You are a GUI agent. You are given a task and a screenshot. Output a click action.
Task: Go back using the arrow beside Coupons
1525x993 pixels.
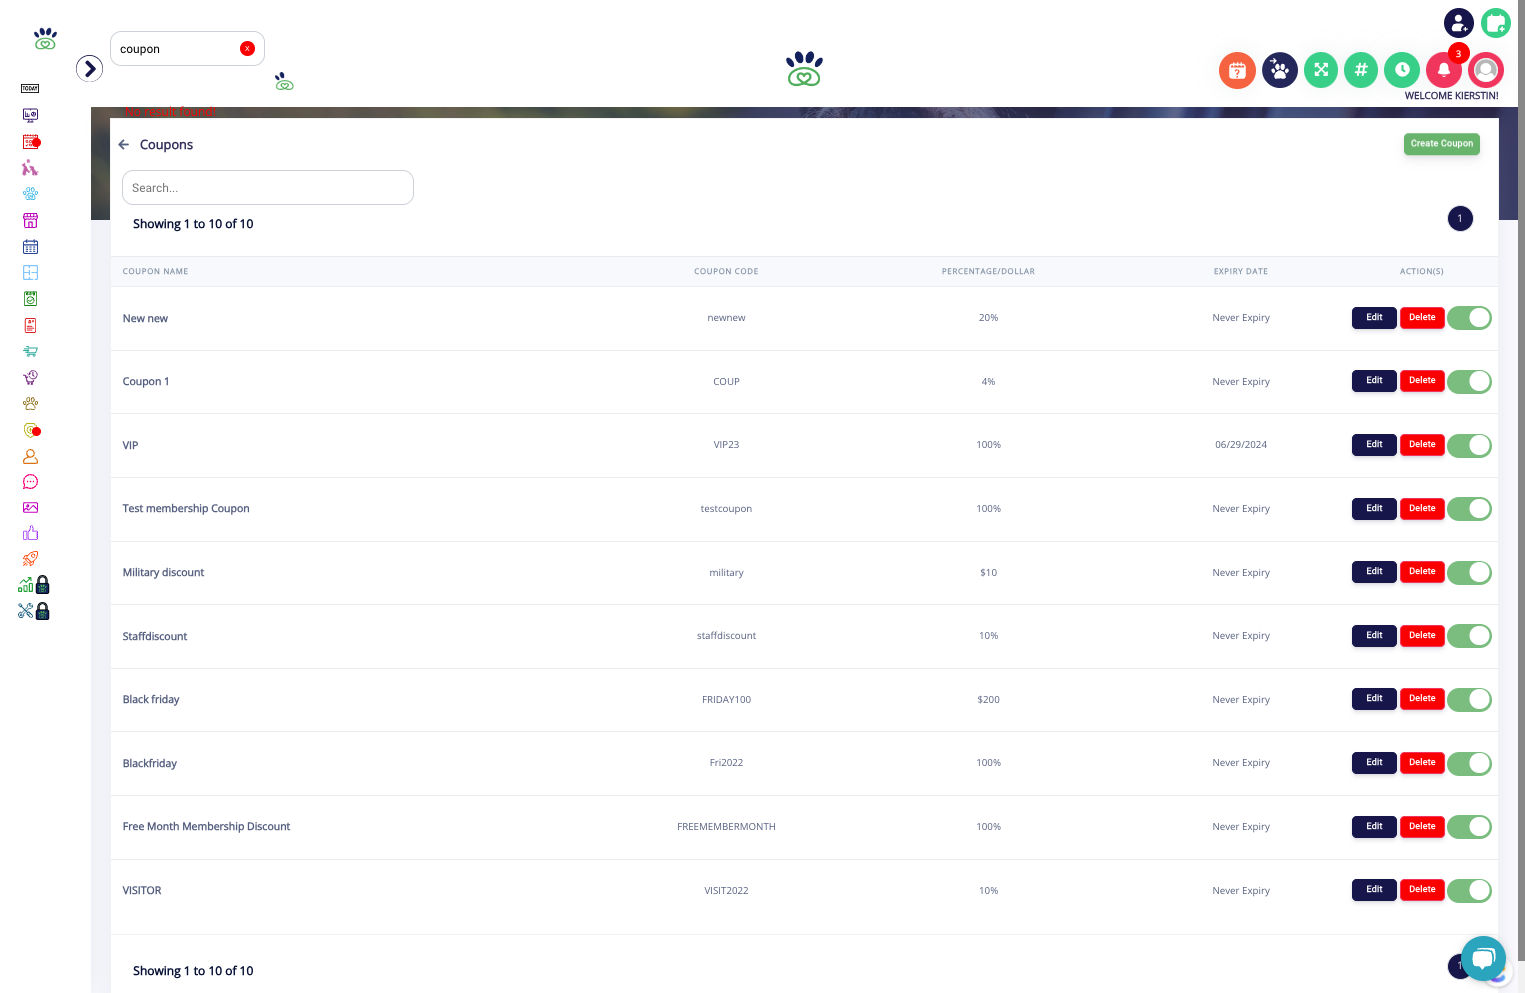point(124,145)
